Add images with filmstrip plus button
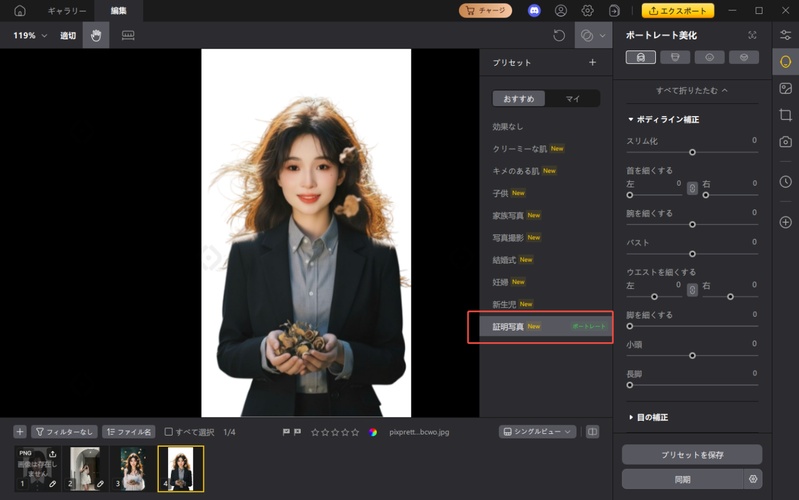The height and width of the screenshot is (500, 799). point(20,432)
